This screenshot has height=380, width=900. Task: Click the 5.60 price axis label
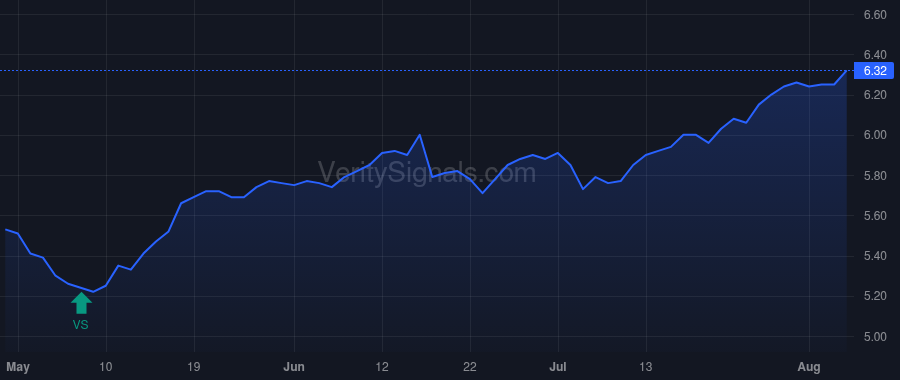pyautogui.click(x=875, y=216)
